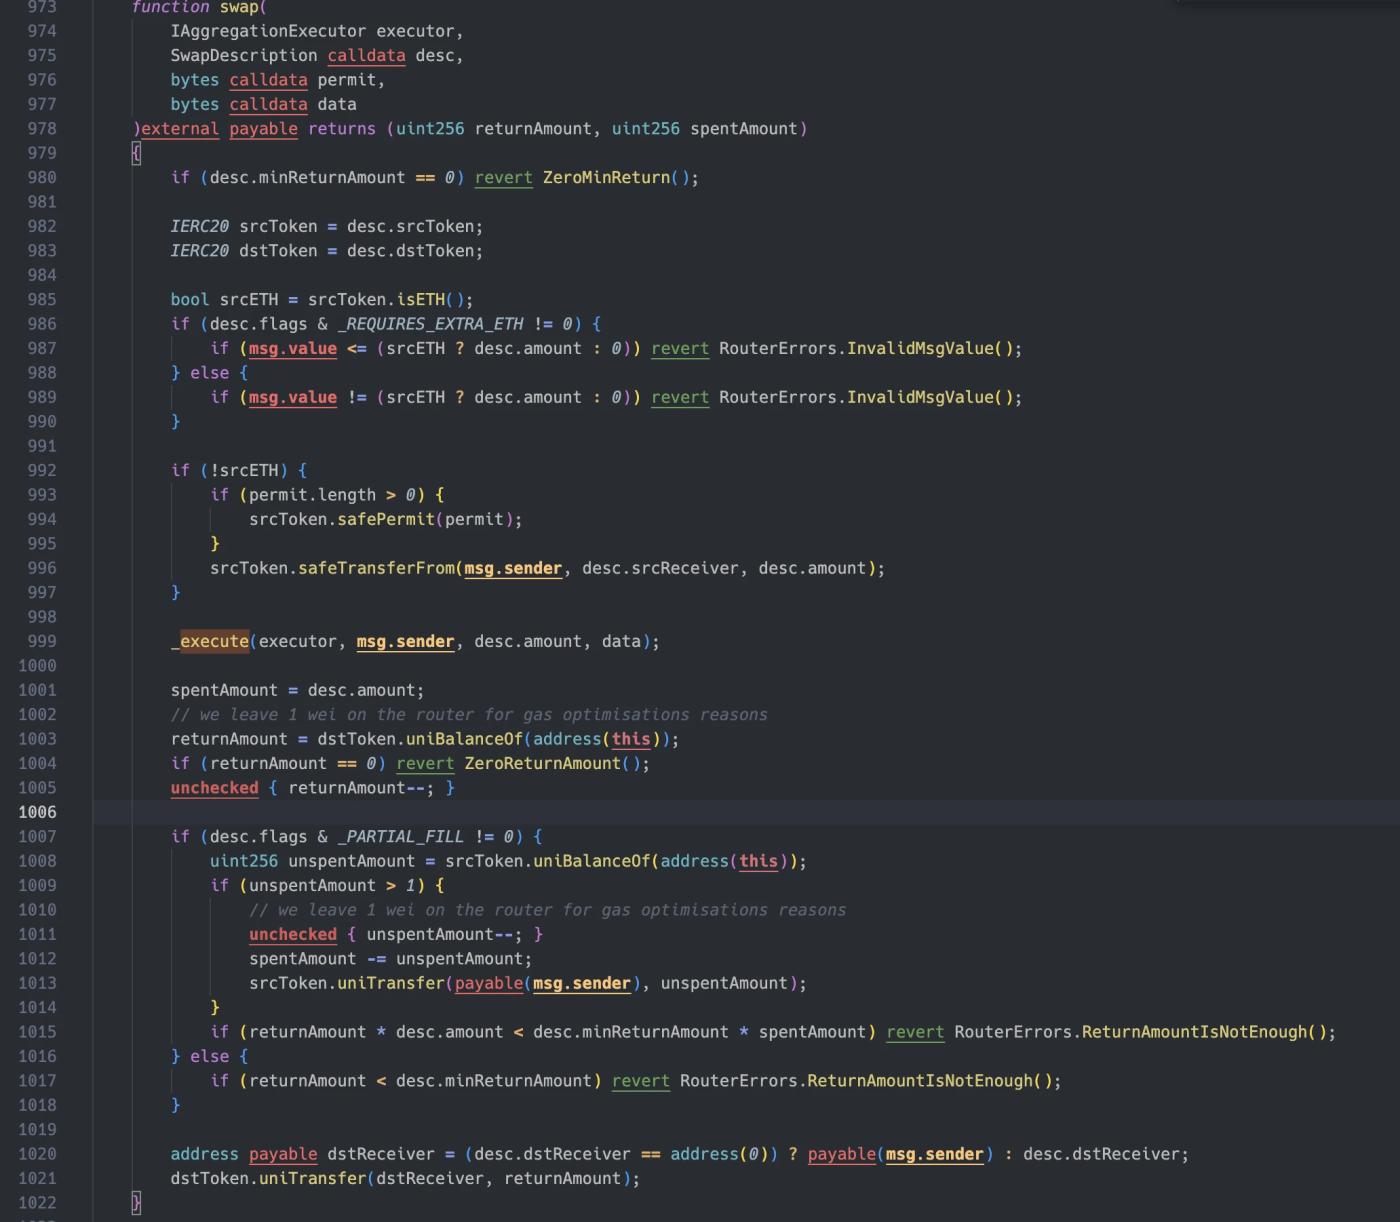Click line number 999 in the gutter
The image size is (1400, 1222).
click(41, 641)
